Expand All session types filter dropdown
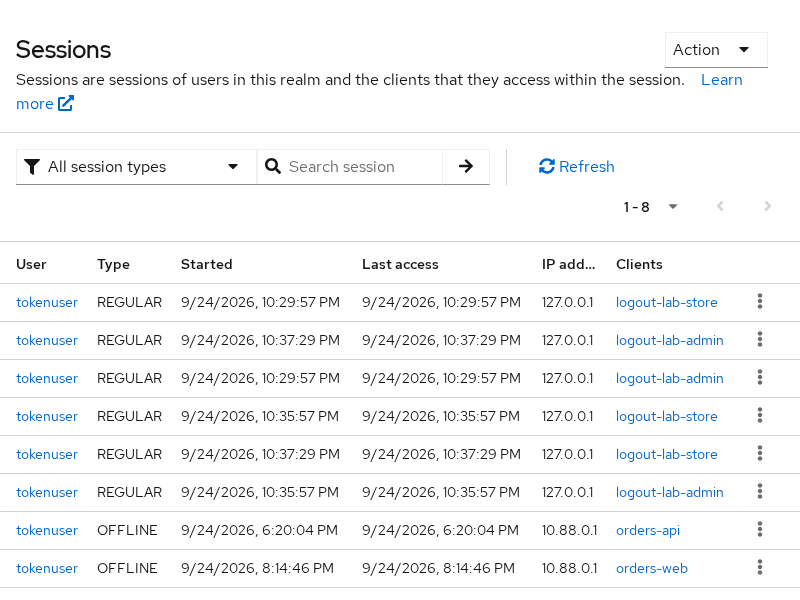The height and width of the screenshot is (600, 800). [136, 167]
